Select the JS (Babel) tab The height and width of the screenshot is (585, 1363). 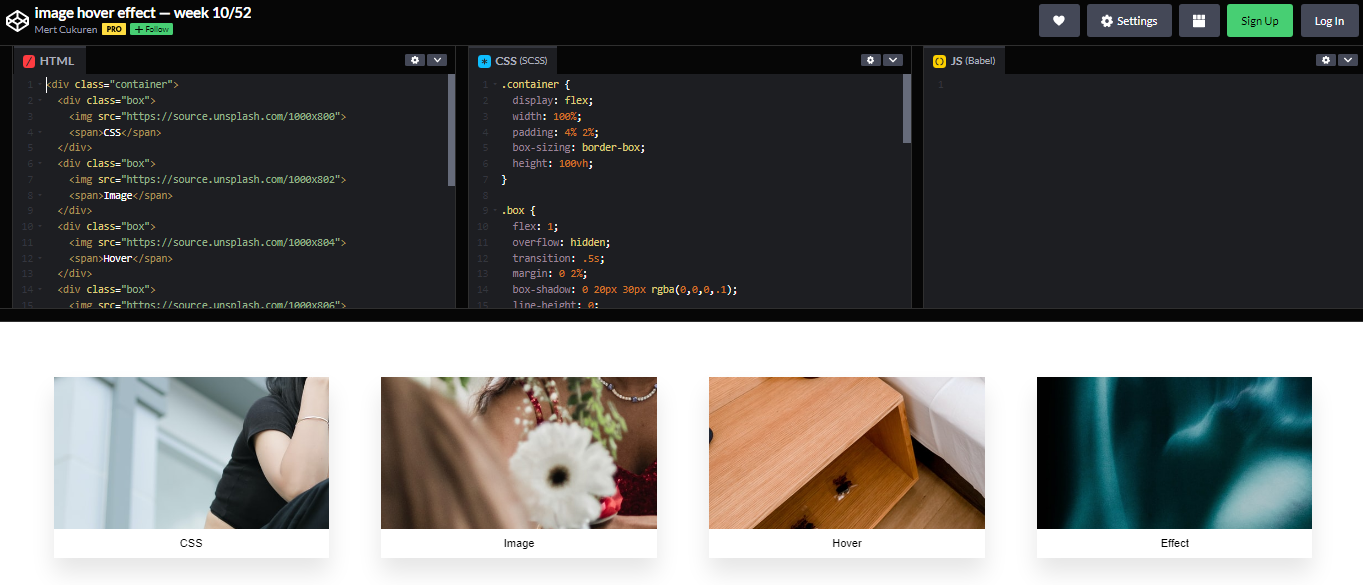pyautogui.click(x=970, y=60)
